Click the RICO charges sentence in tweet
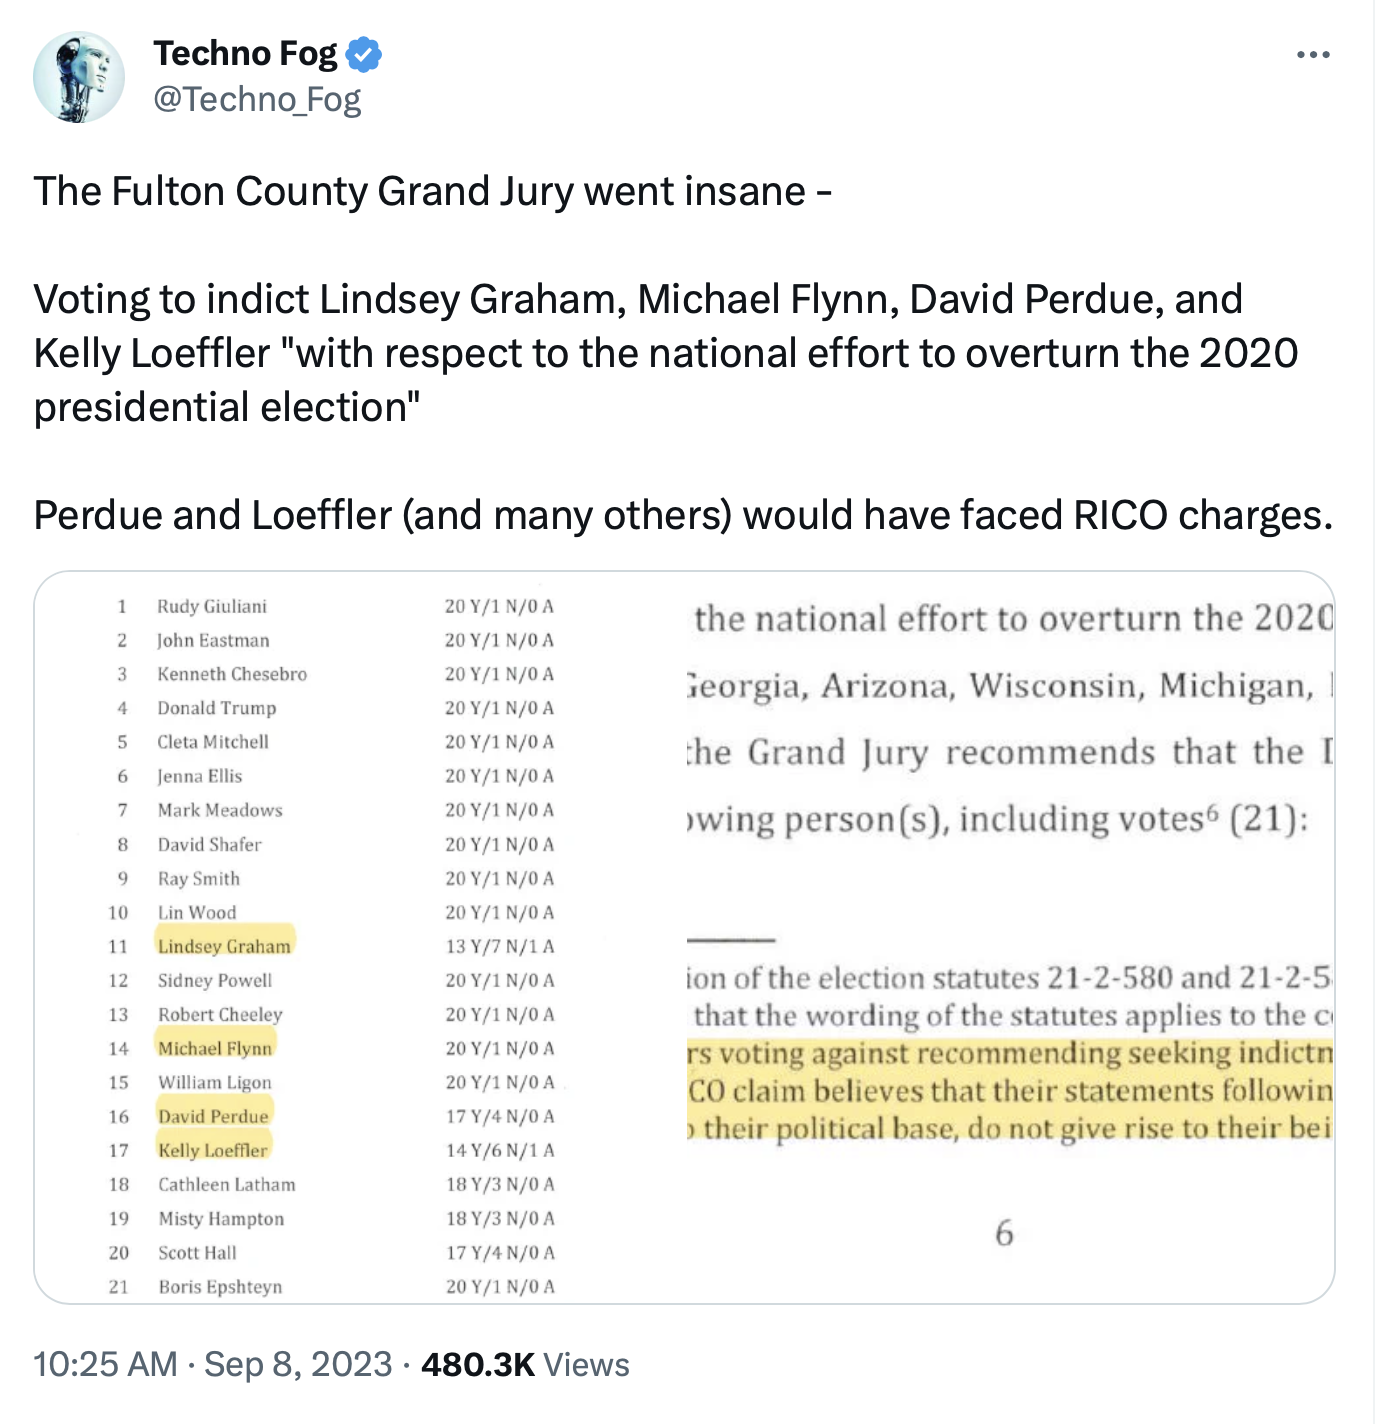 683,515
